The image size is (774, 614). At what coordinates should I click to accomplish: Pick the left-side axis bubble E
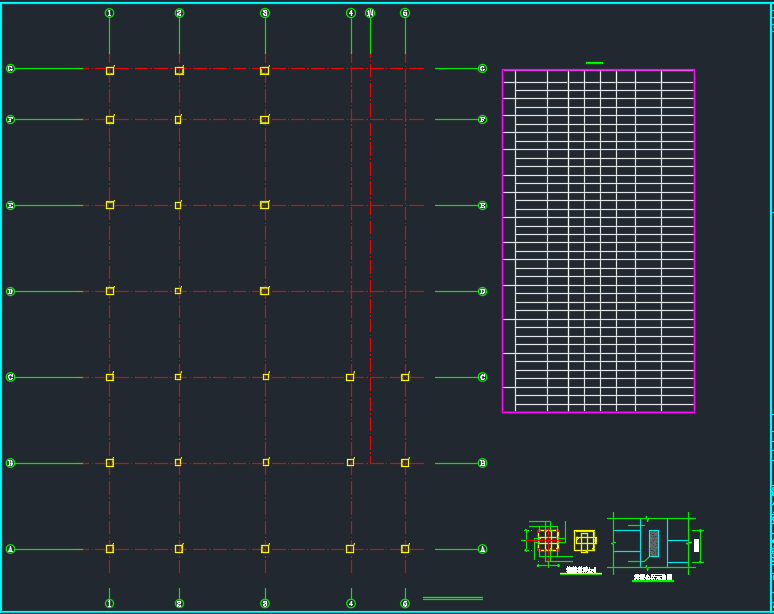pyautogui.click(x=10, y=205)
